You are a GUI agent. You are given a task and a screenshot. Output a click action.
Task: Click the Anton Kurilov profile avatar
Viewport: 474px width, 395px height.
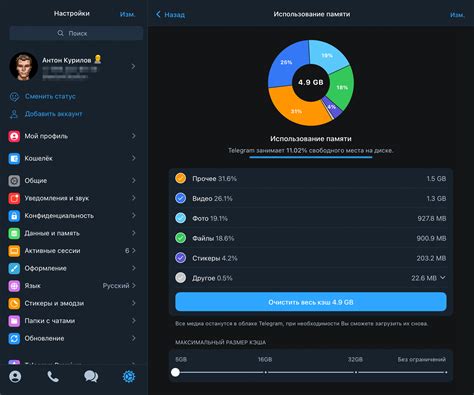point(23,66)
